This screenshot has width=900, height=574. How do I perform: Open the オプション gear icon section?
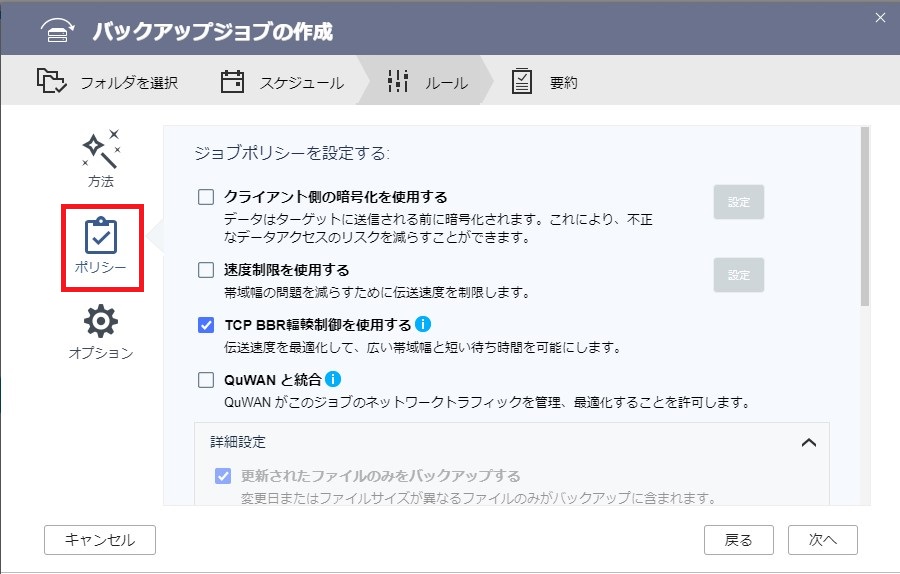coord(101,321)
